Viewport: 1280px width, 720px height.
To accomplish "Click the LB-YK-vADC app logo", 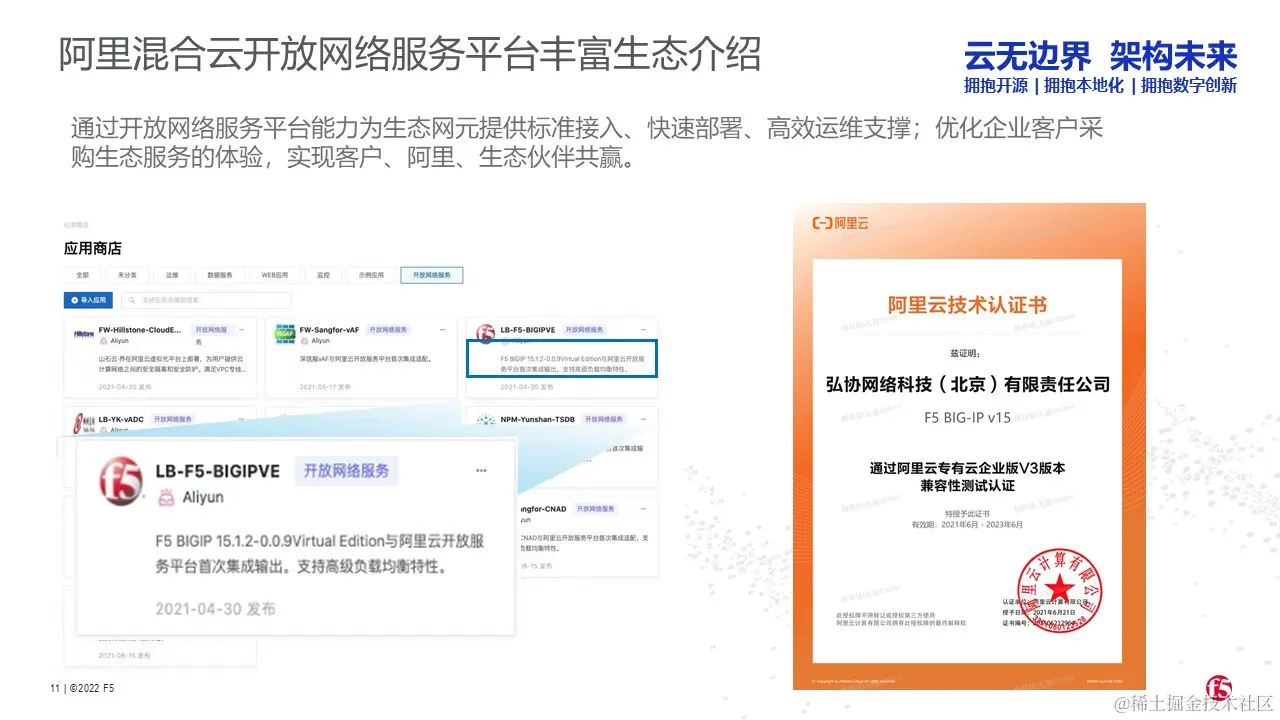I will click(84, 424).
